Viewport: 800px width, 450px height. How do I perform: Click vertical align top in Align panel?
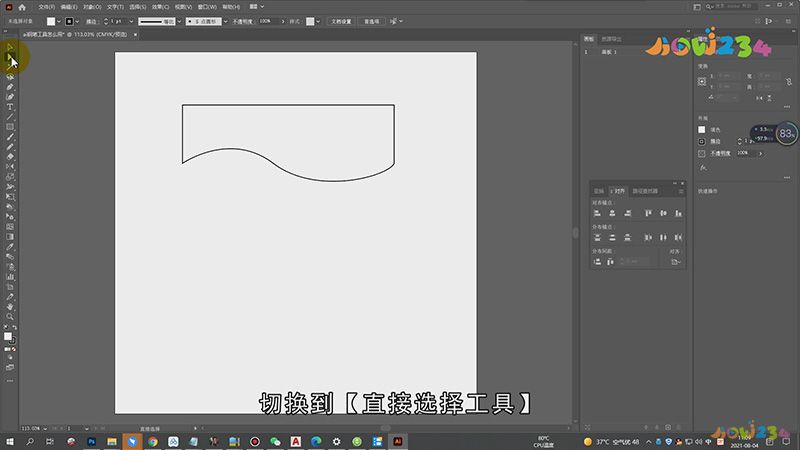[648, 213]
